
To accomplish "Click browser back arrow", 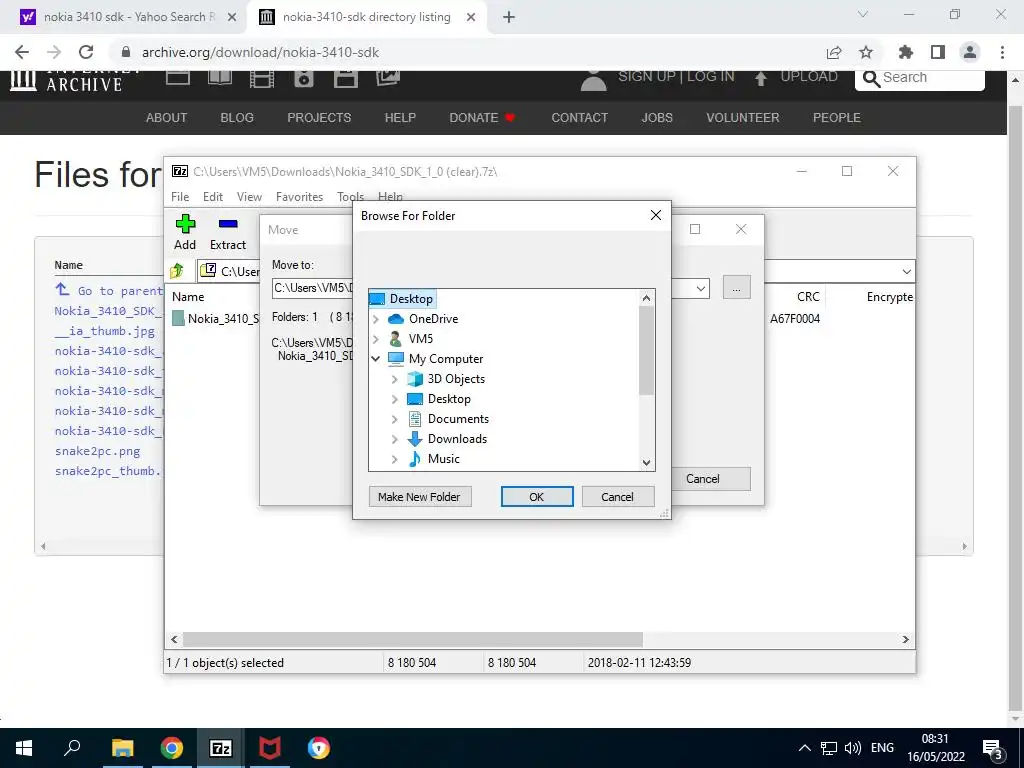I will [22, 52].
